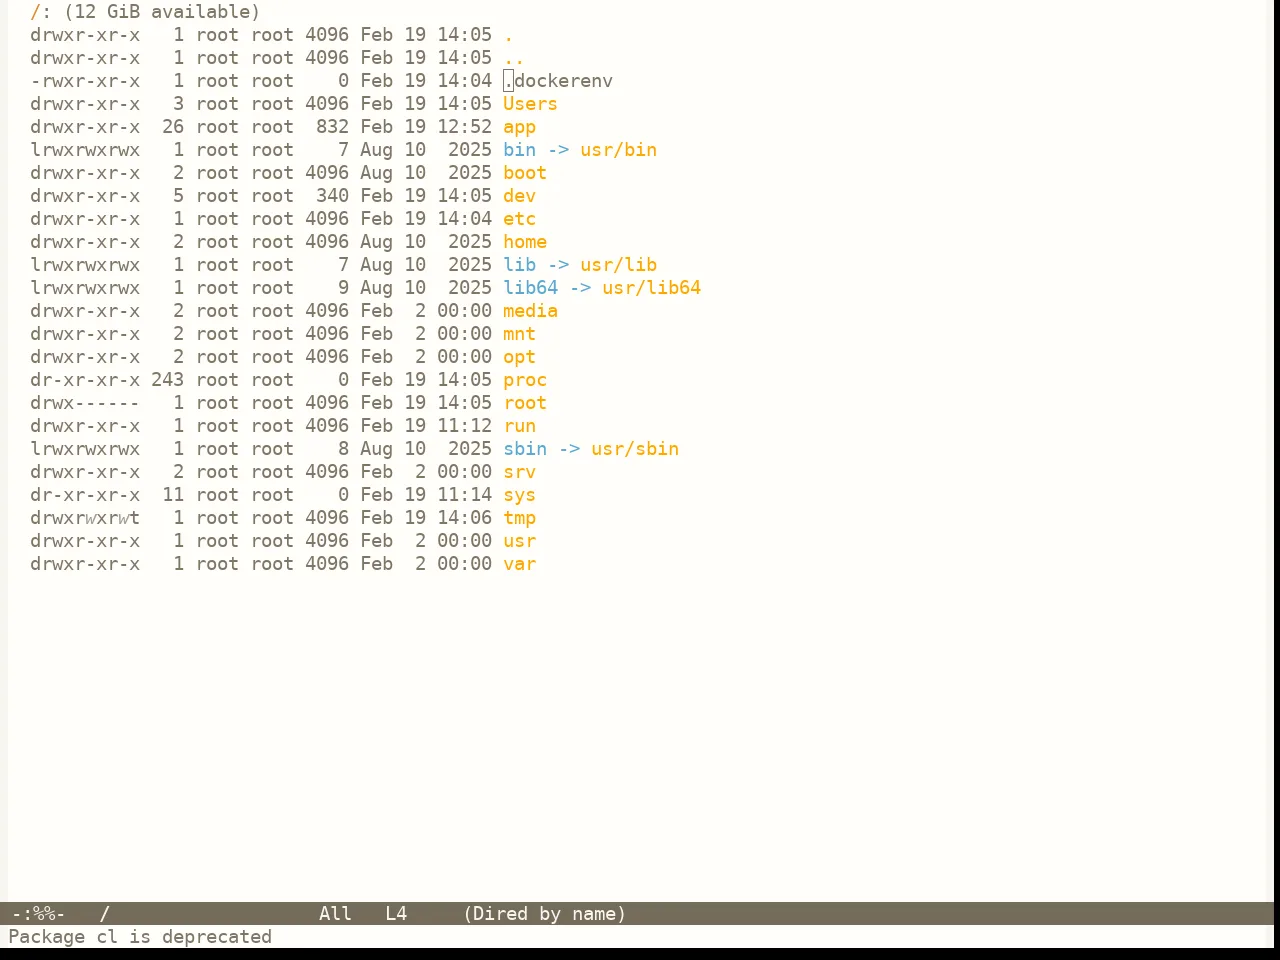Click the sbin symlink name
Viewport: 1280px width, 960px height.
(x=525, y=449)
